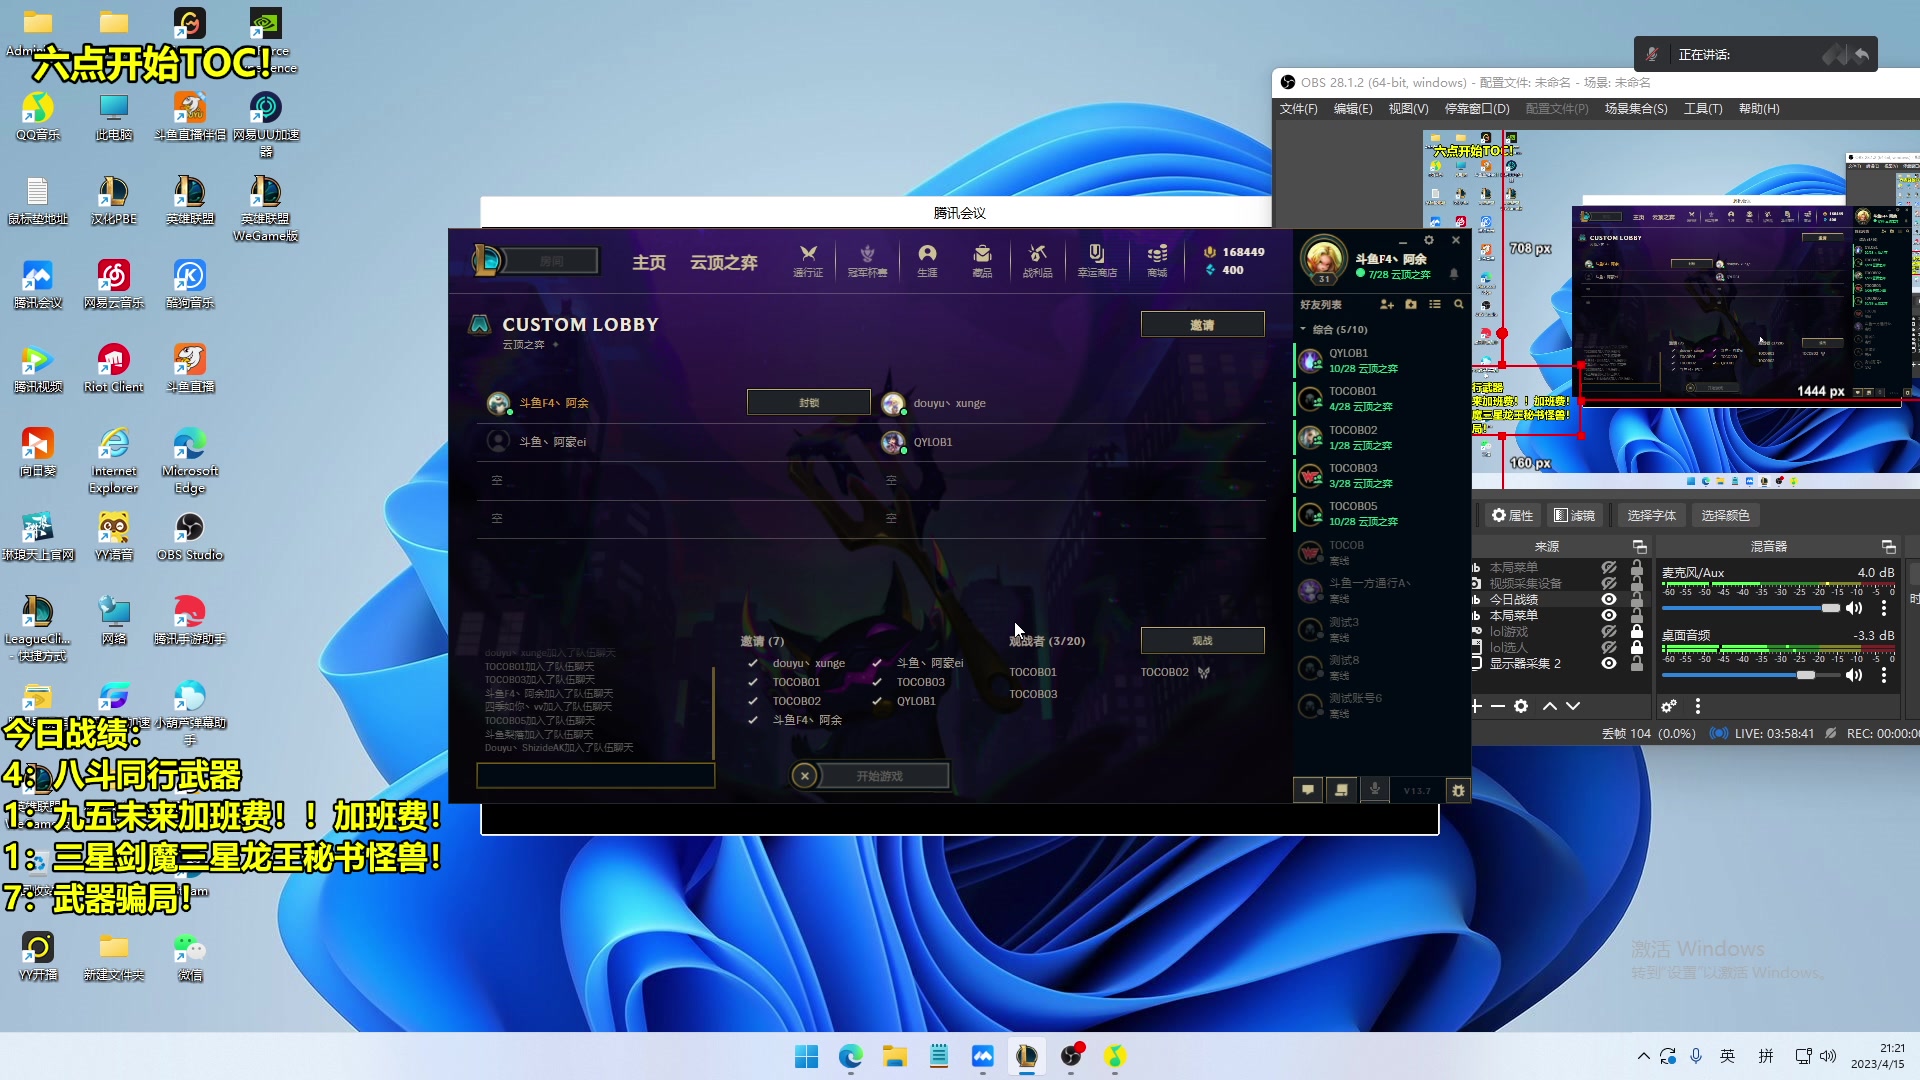1920x1080 pixels.
Task: Click search icon in friends list
Action: (x=1459, y=304)
